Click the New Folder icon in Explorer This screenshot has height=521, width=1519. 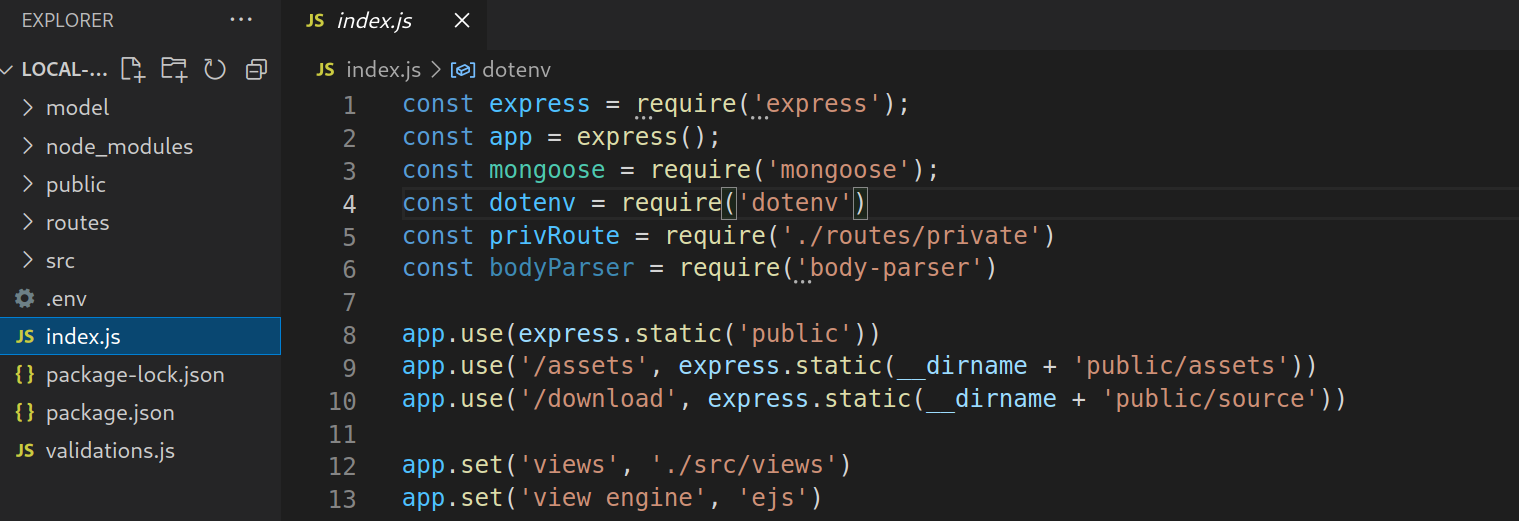pyautogui.click(x=174, y=69)
